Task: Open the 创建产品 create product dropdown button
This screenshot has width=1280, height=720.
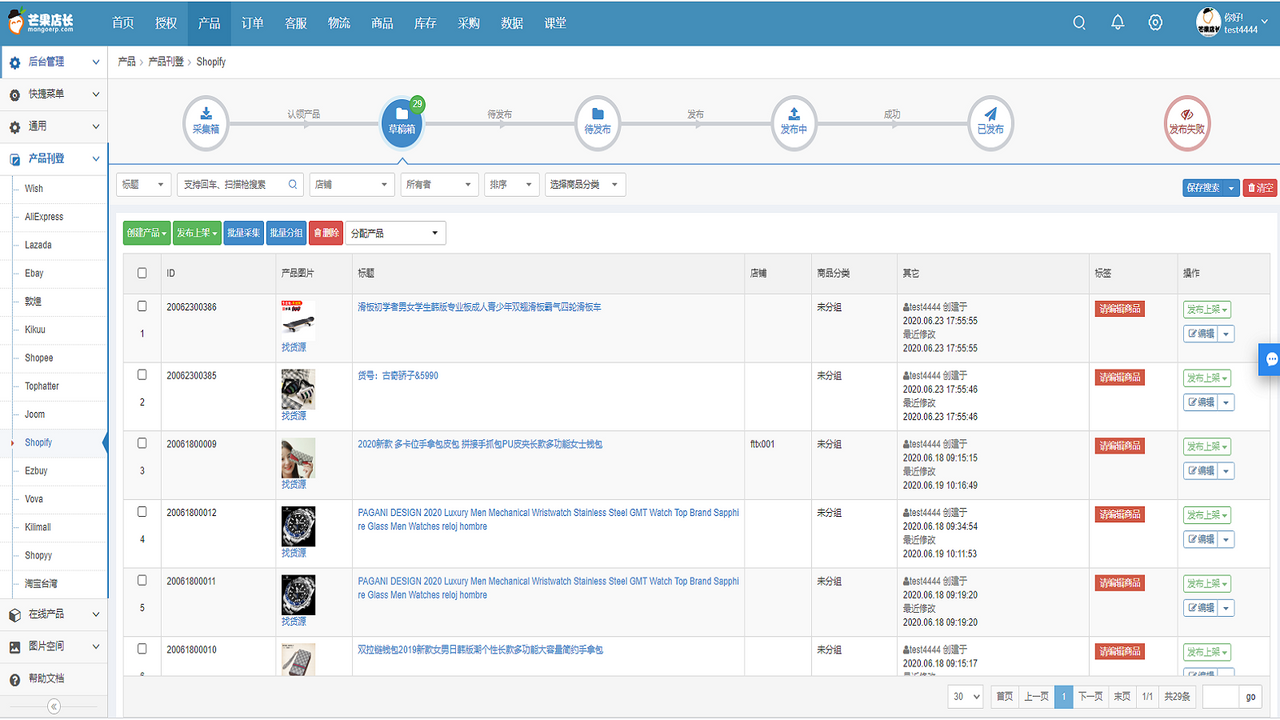Action: click(x=146, y=233)
